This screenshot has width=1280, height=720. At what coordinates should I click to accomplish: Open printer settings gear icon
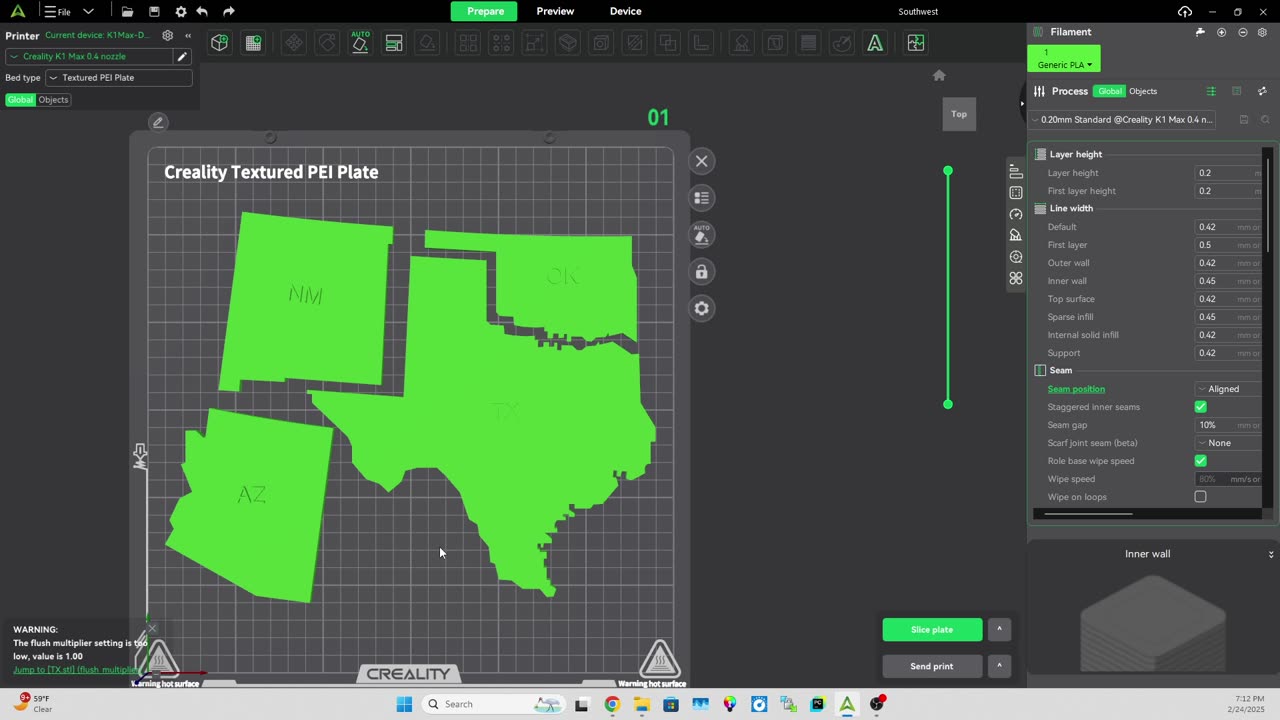[168, 35]
